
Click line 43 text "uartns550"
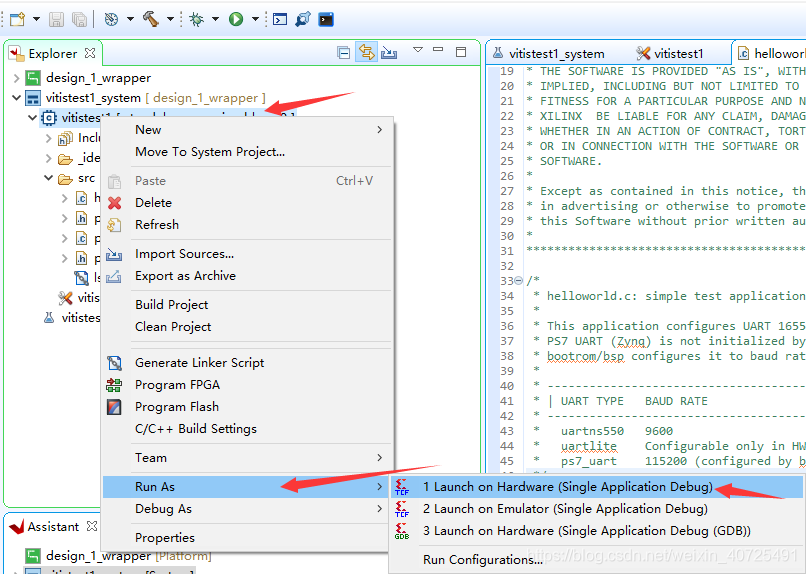[x=592, y=431]
